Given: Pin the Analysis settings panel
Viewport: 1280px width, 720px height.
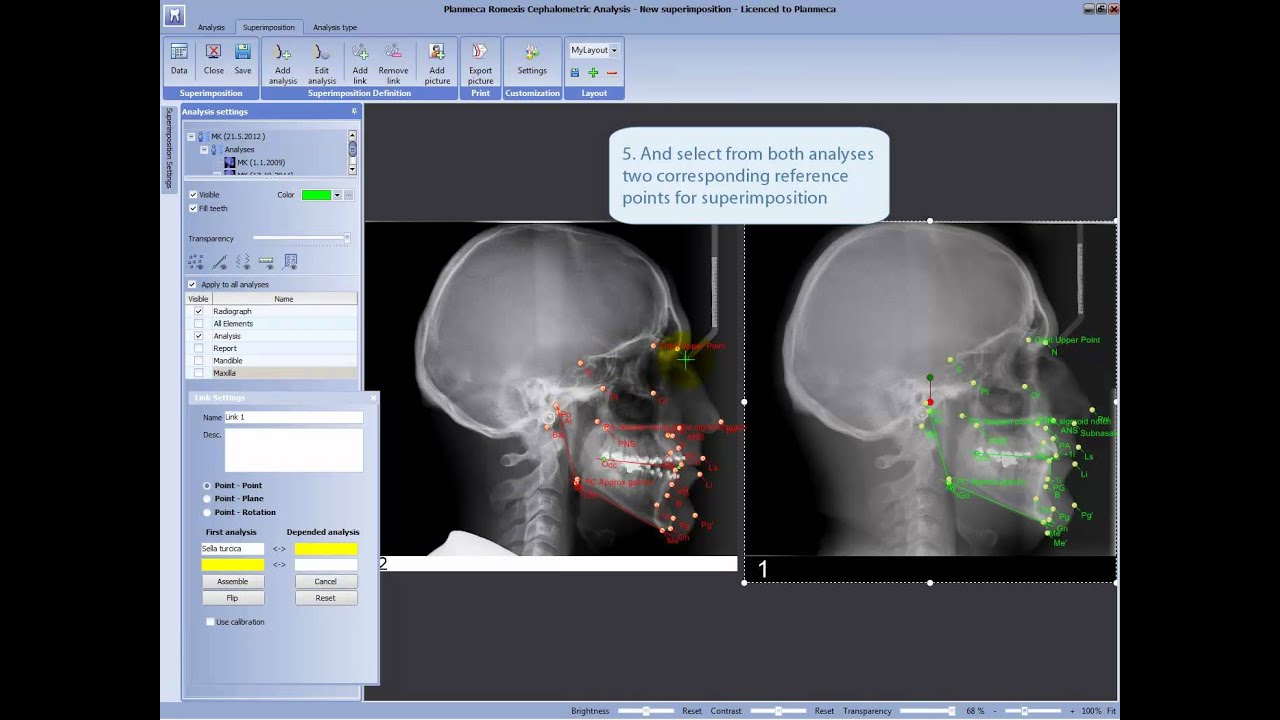Looking at the screenshot, I should pos(353,112).
